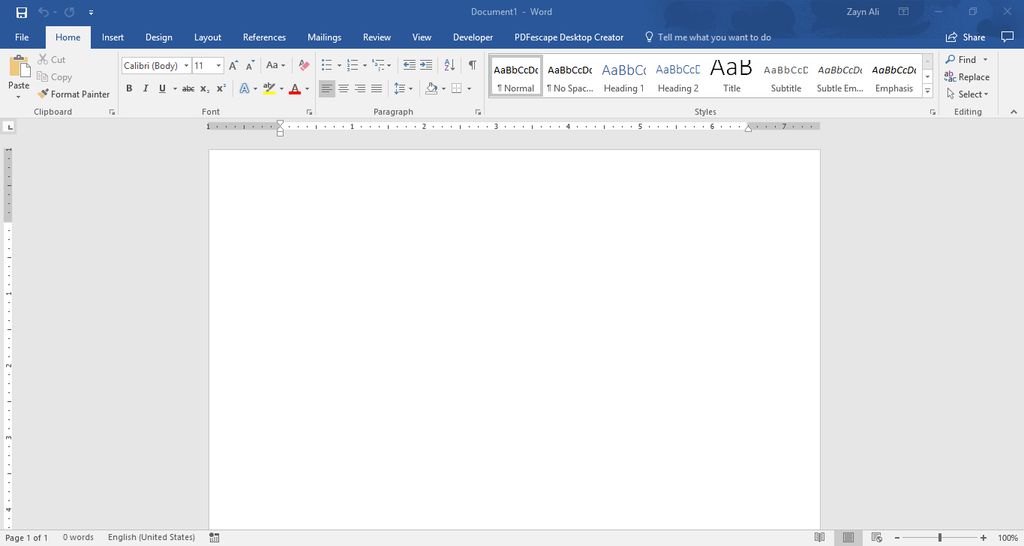Toggle Align Left button
Image resolution: width=1024 pixels, height=546 pixels.
tap(327, 88)
